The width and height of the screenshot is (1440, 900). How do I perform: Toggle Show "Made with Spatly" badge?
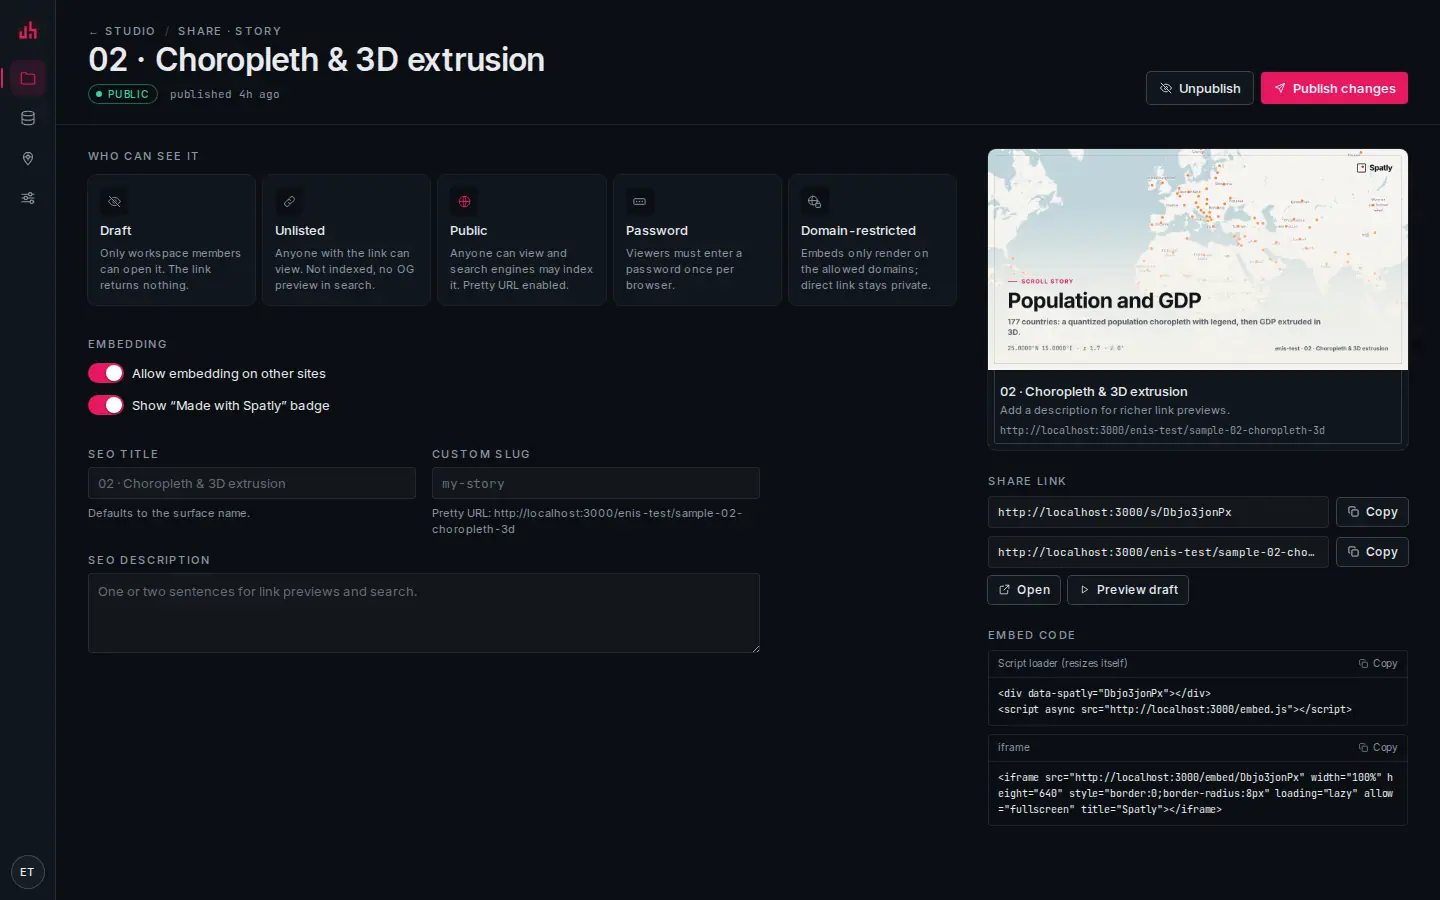coord(106,405)
